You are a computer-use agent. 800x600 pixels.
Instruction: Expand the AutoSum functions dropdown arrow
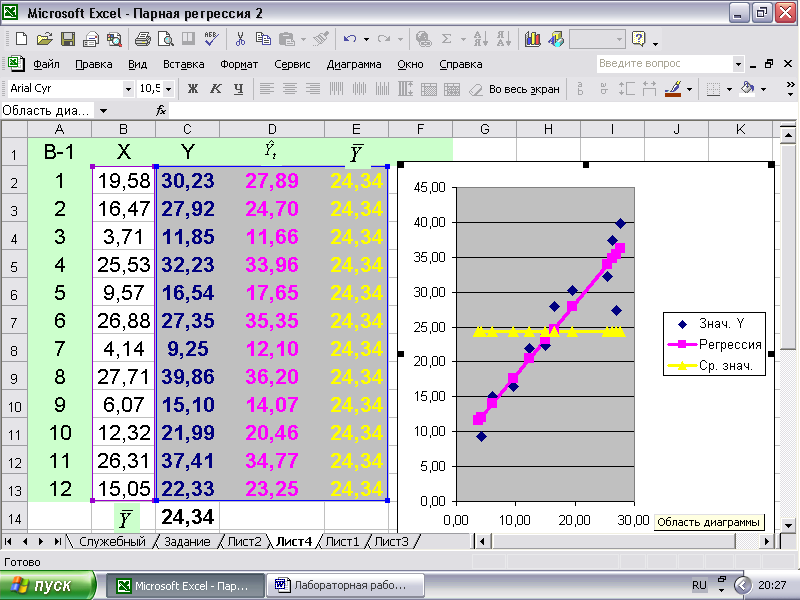pyautogui.click(x=463, y=39)
